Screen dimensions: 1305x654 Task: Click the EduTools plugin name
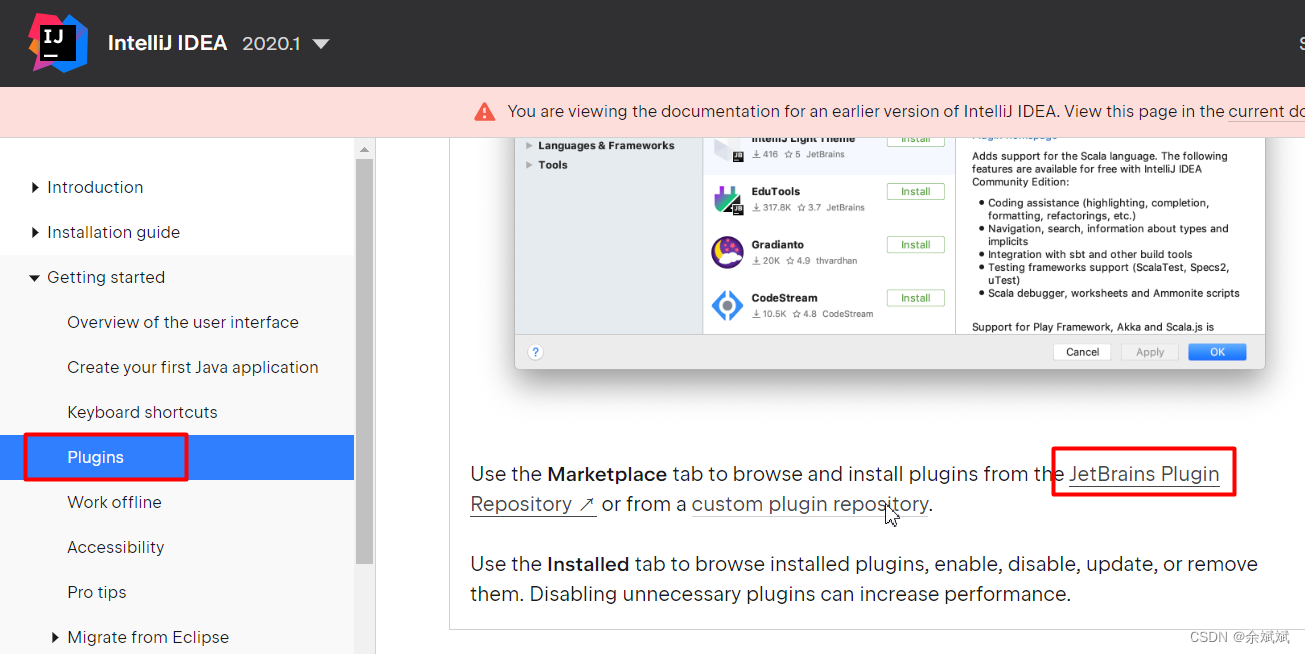[776, 191]
